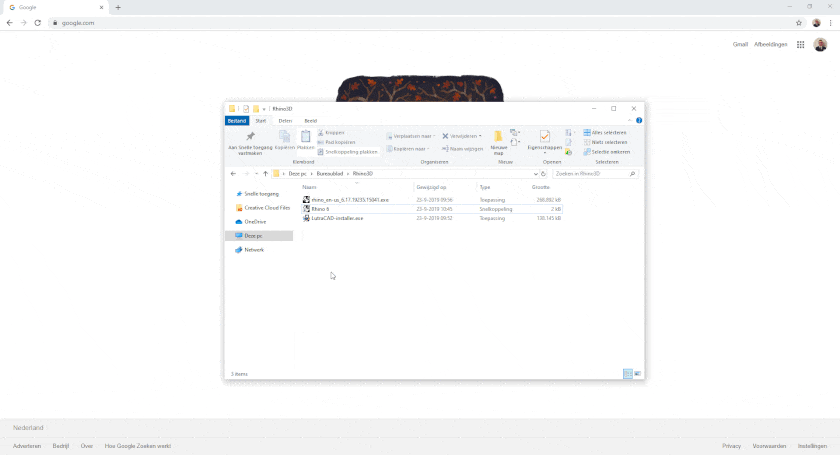Click Pad kopiëren in the ribbon
This screenshot has height=455, width=840.
coord(336,142)
